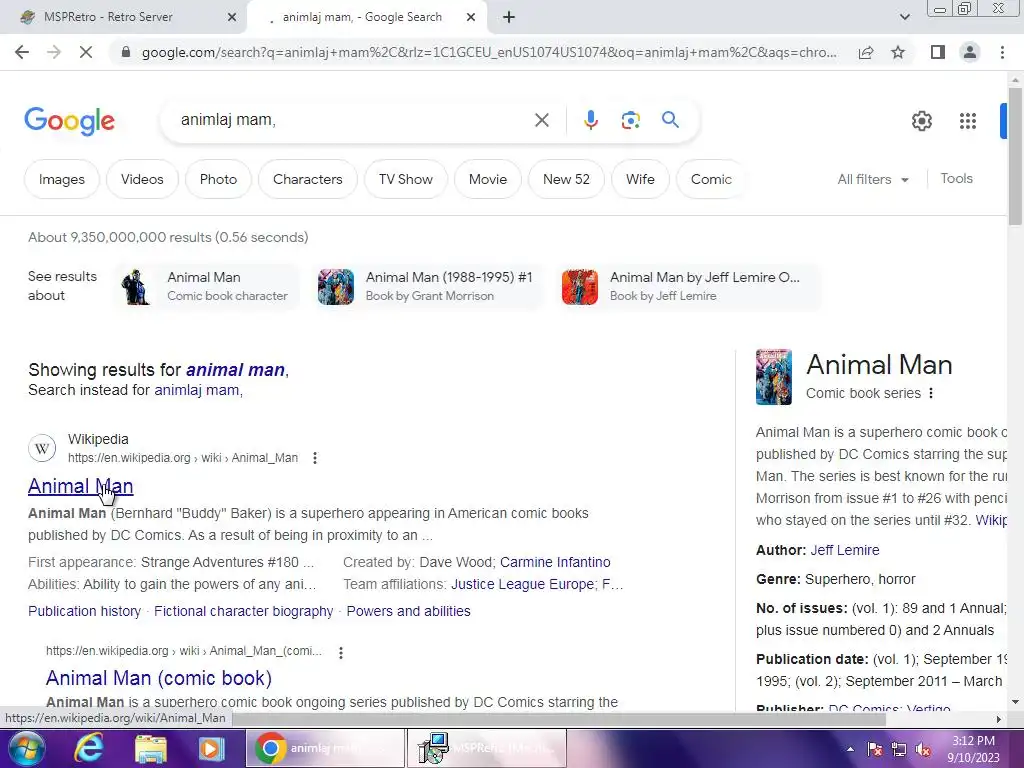
Task: Open author Jeff Lemire link
Action: tap(845, 550)
